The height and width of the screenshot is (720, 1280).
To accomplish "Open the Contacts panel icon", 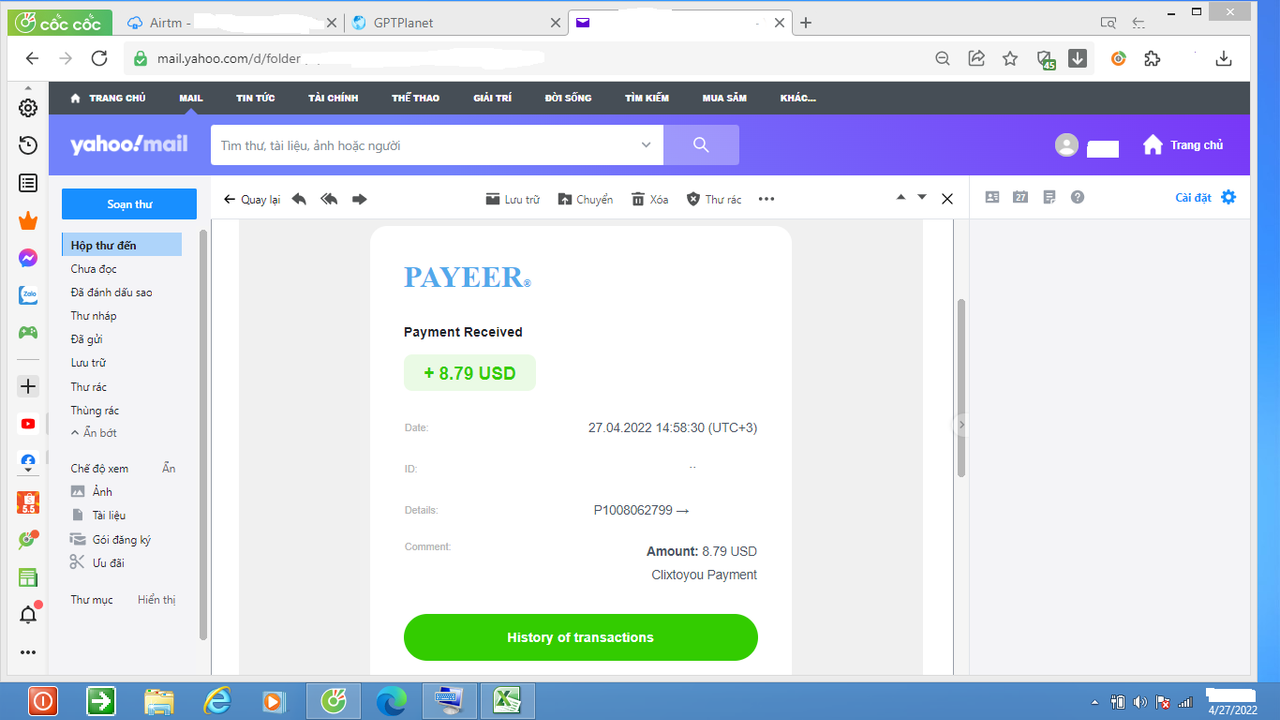I will tap(992, 197).
